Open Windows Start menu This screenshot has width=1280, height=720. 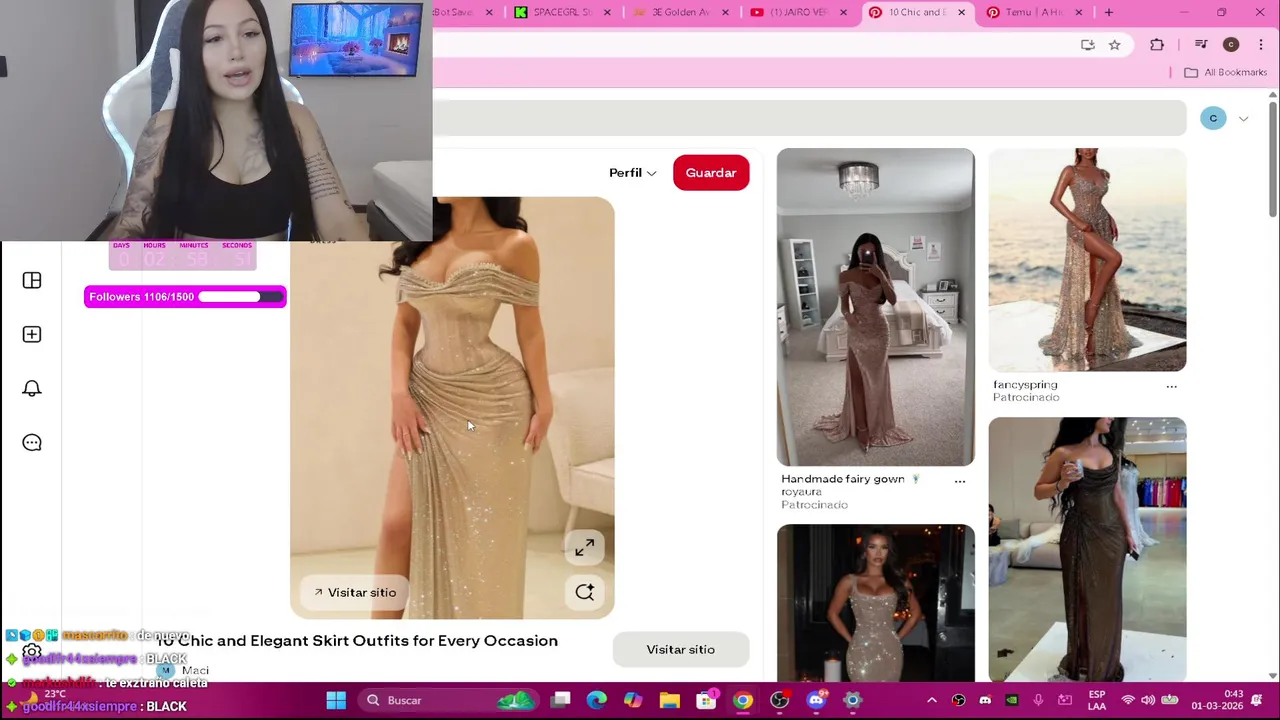pyautogui.click(x=336, y=700)
